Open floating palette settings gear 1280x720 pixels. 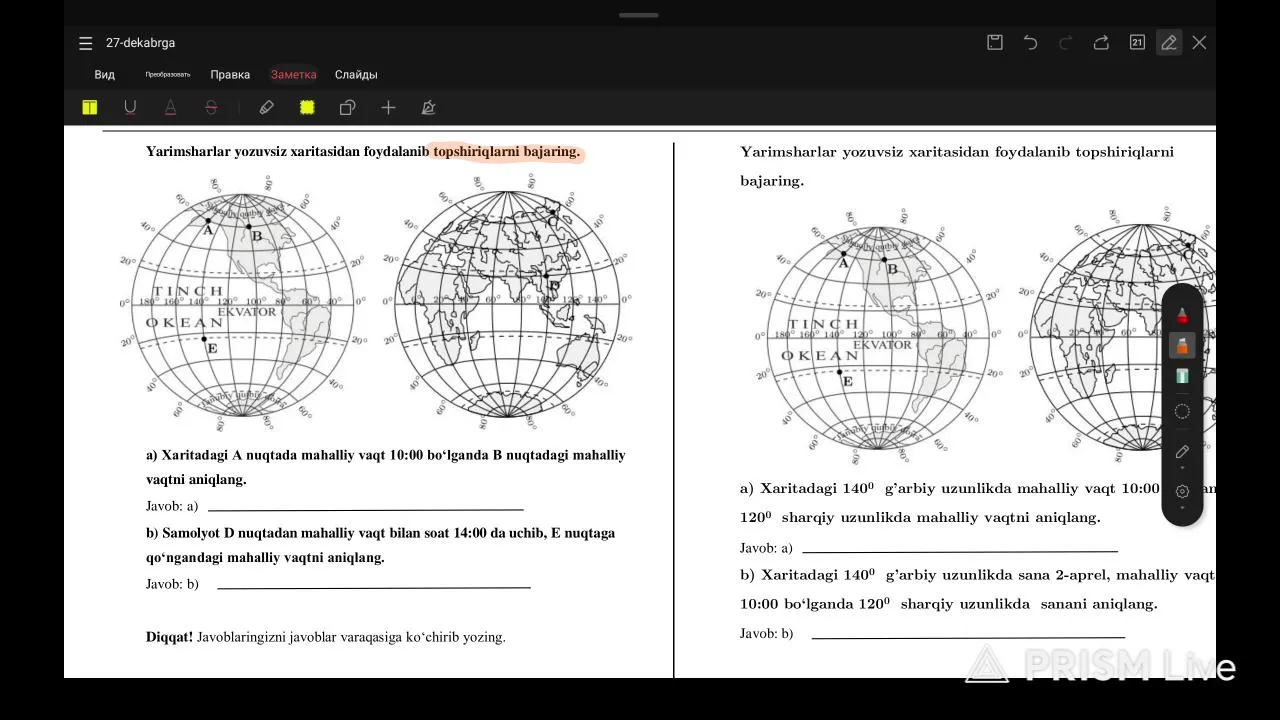coord(1182,491)
